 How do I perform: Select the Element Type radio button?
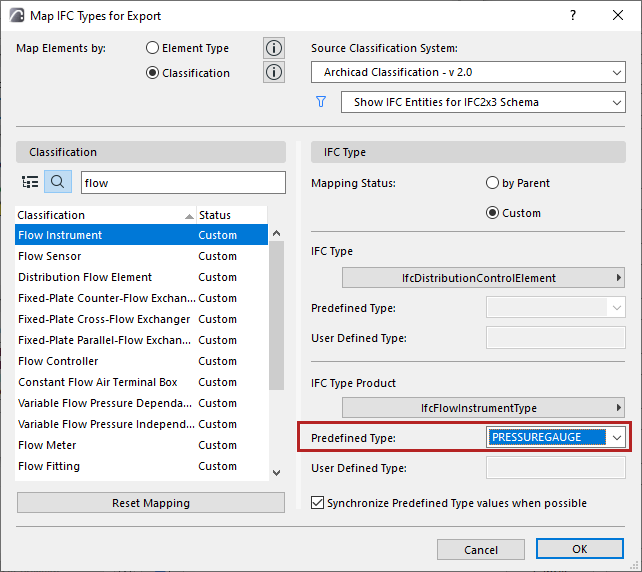(152, 48)
